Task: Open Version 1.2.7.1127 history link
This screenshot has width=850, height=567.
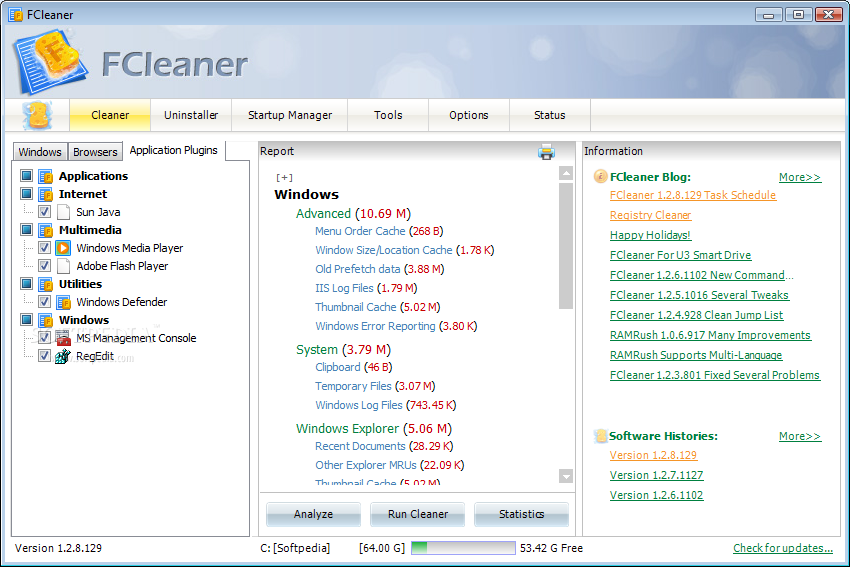Action: click(656, 475)
